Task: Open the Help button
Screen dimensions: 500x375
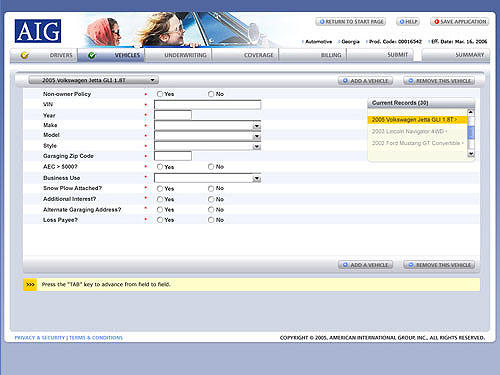Action: point(408,22)
